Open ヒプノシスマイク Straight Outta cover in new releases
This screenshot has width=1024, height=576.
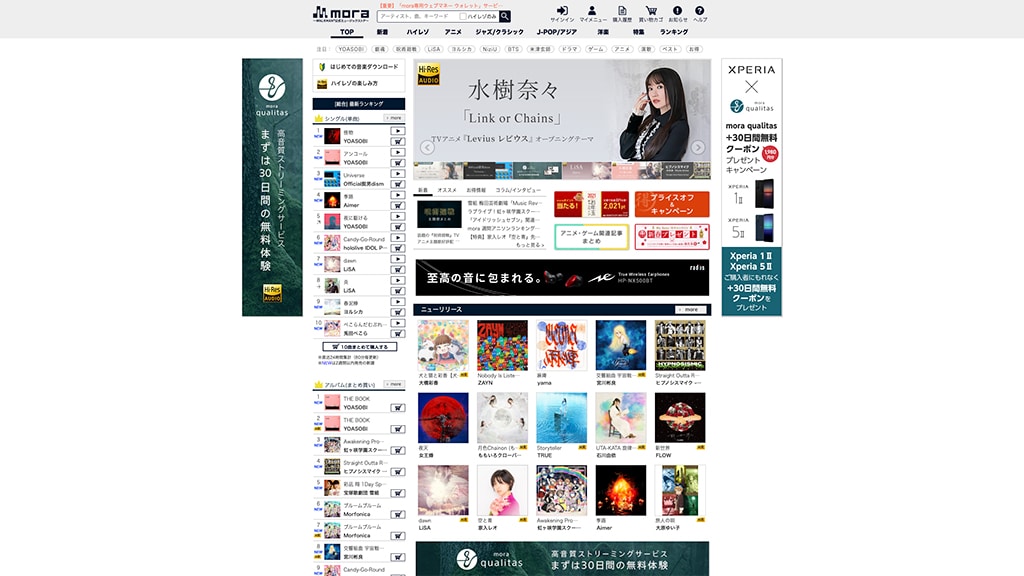680,345
